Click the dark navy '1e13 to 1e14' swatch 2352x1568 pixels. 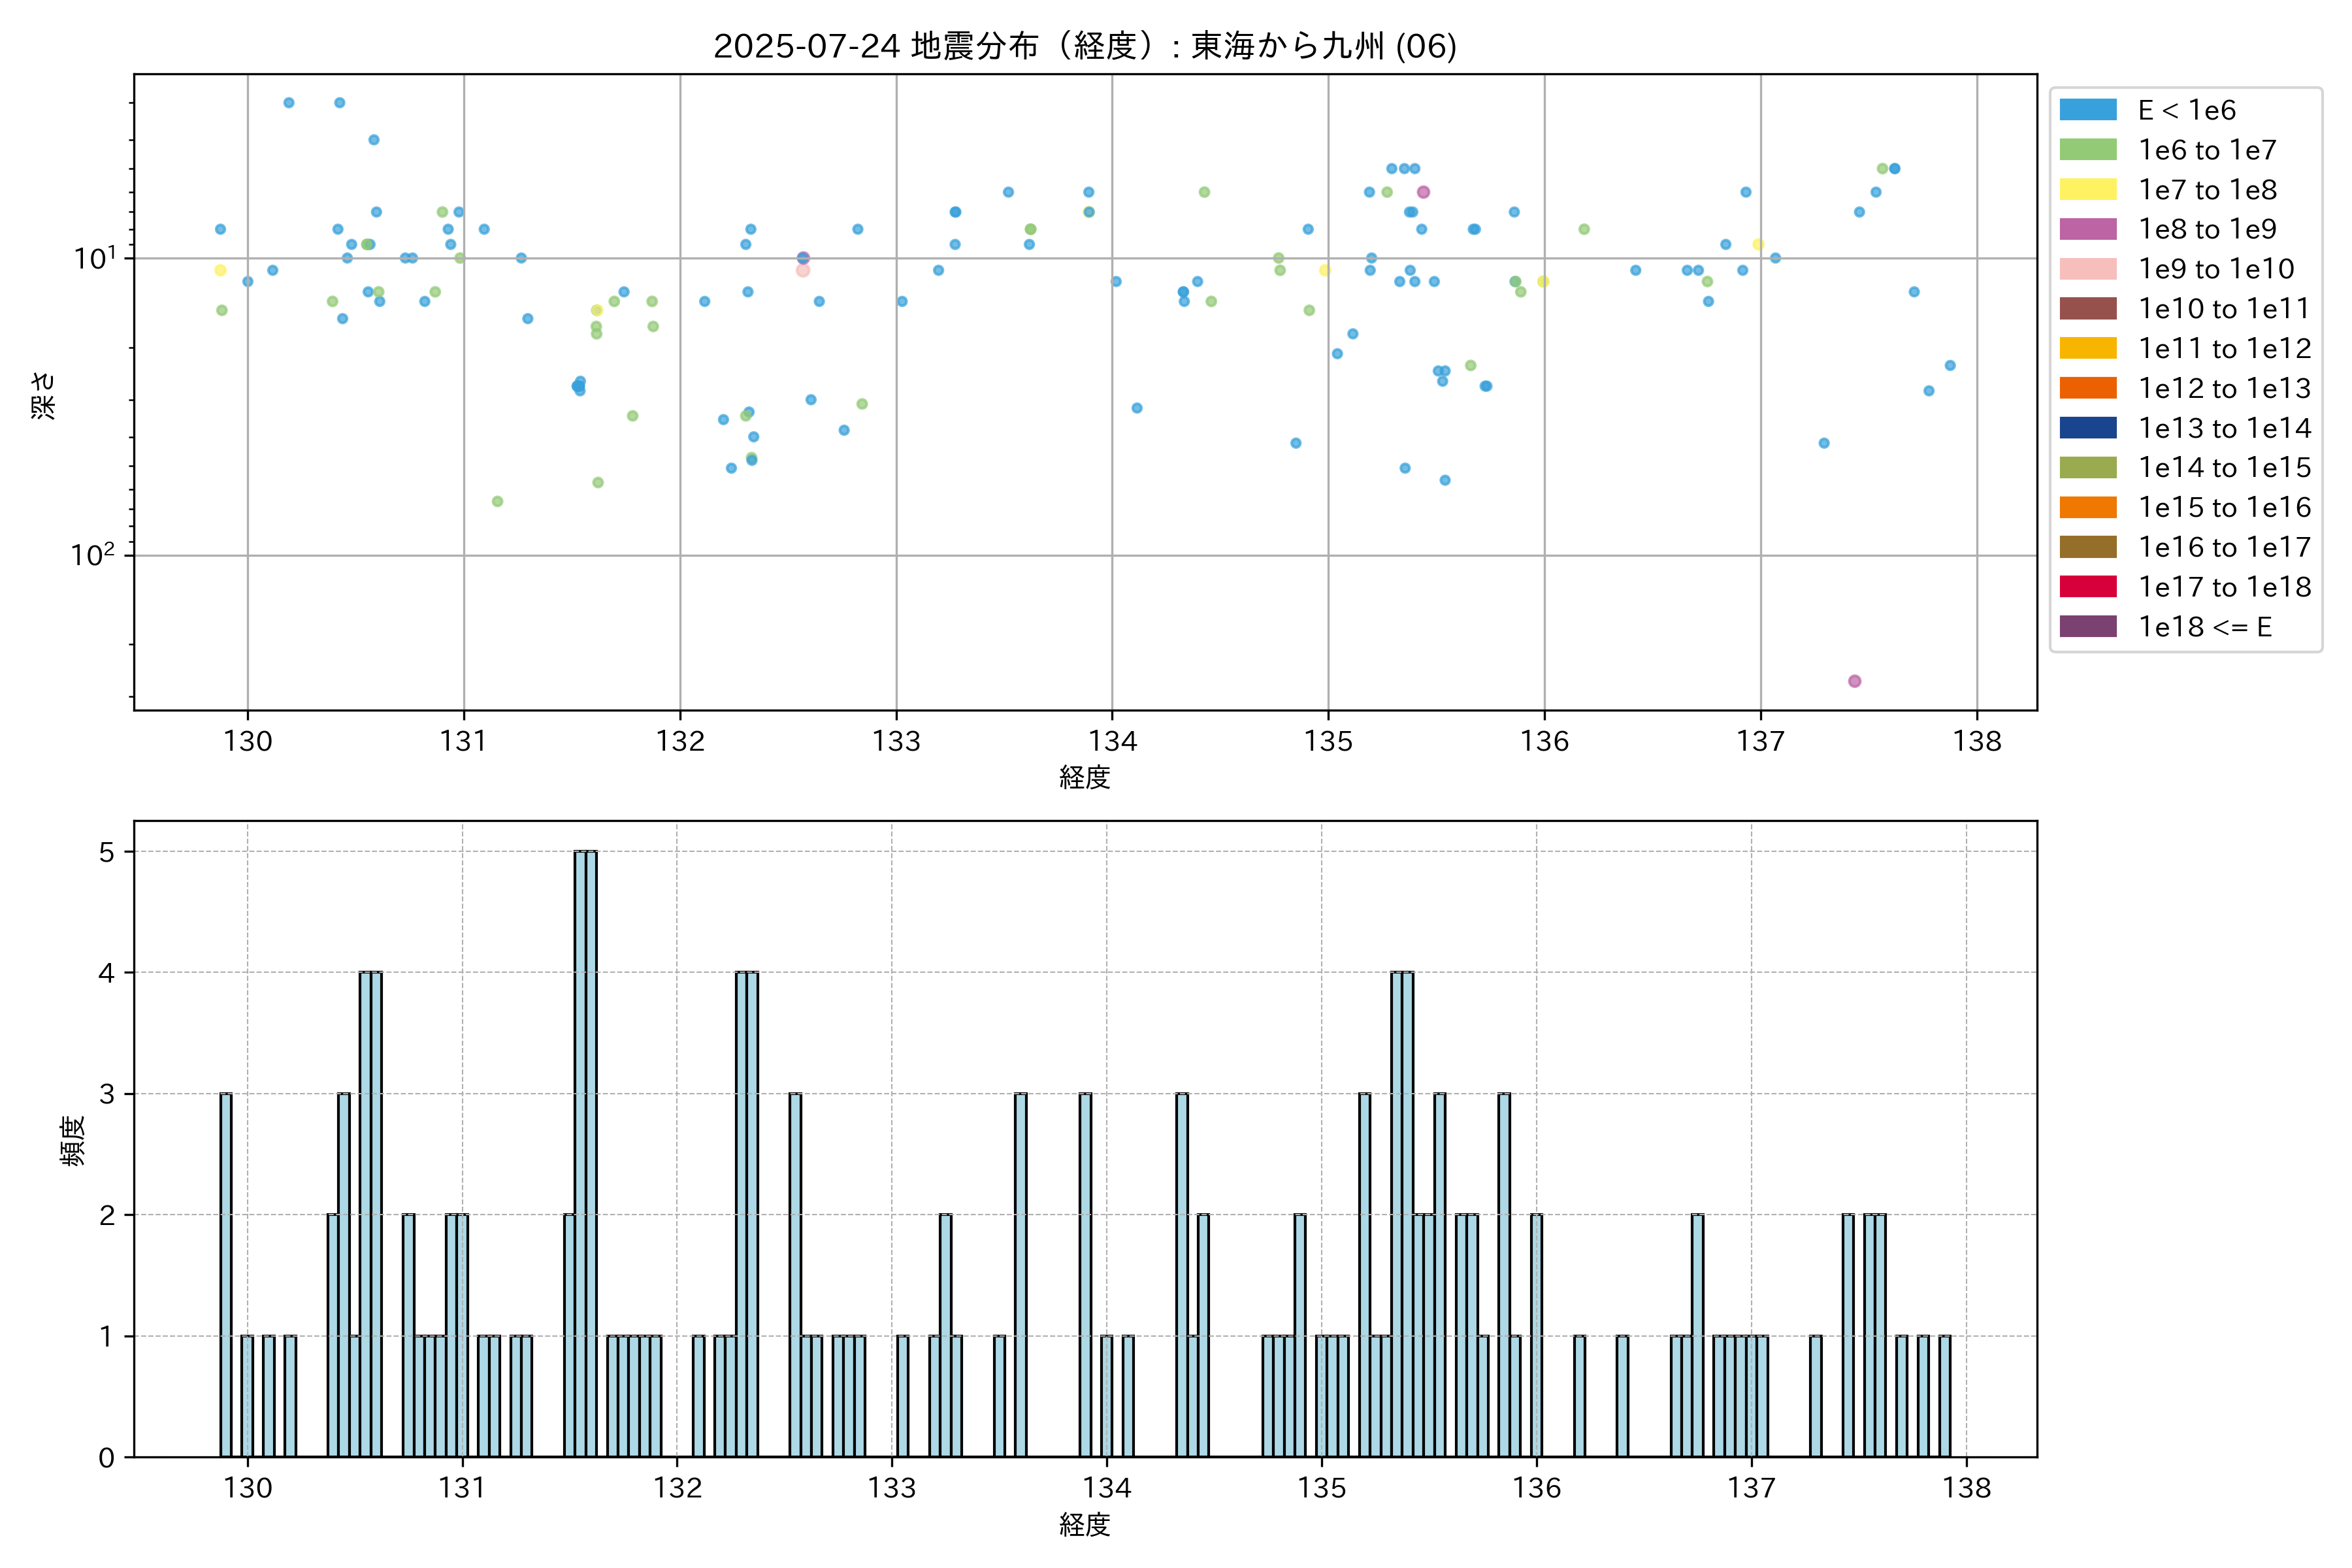(x=2087, y=428)
